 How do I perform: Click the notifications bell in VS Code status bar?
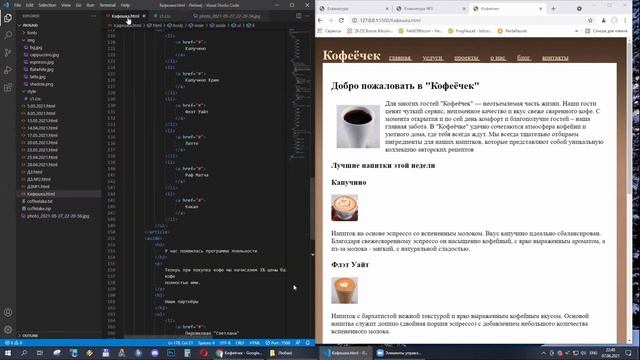click(308, 343)
